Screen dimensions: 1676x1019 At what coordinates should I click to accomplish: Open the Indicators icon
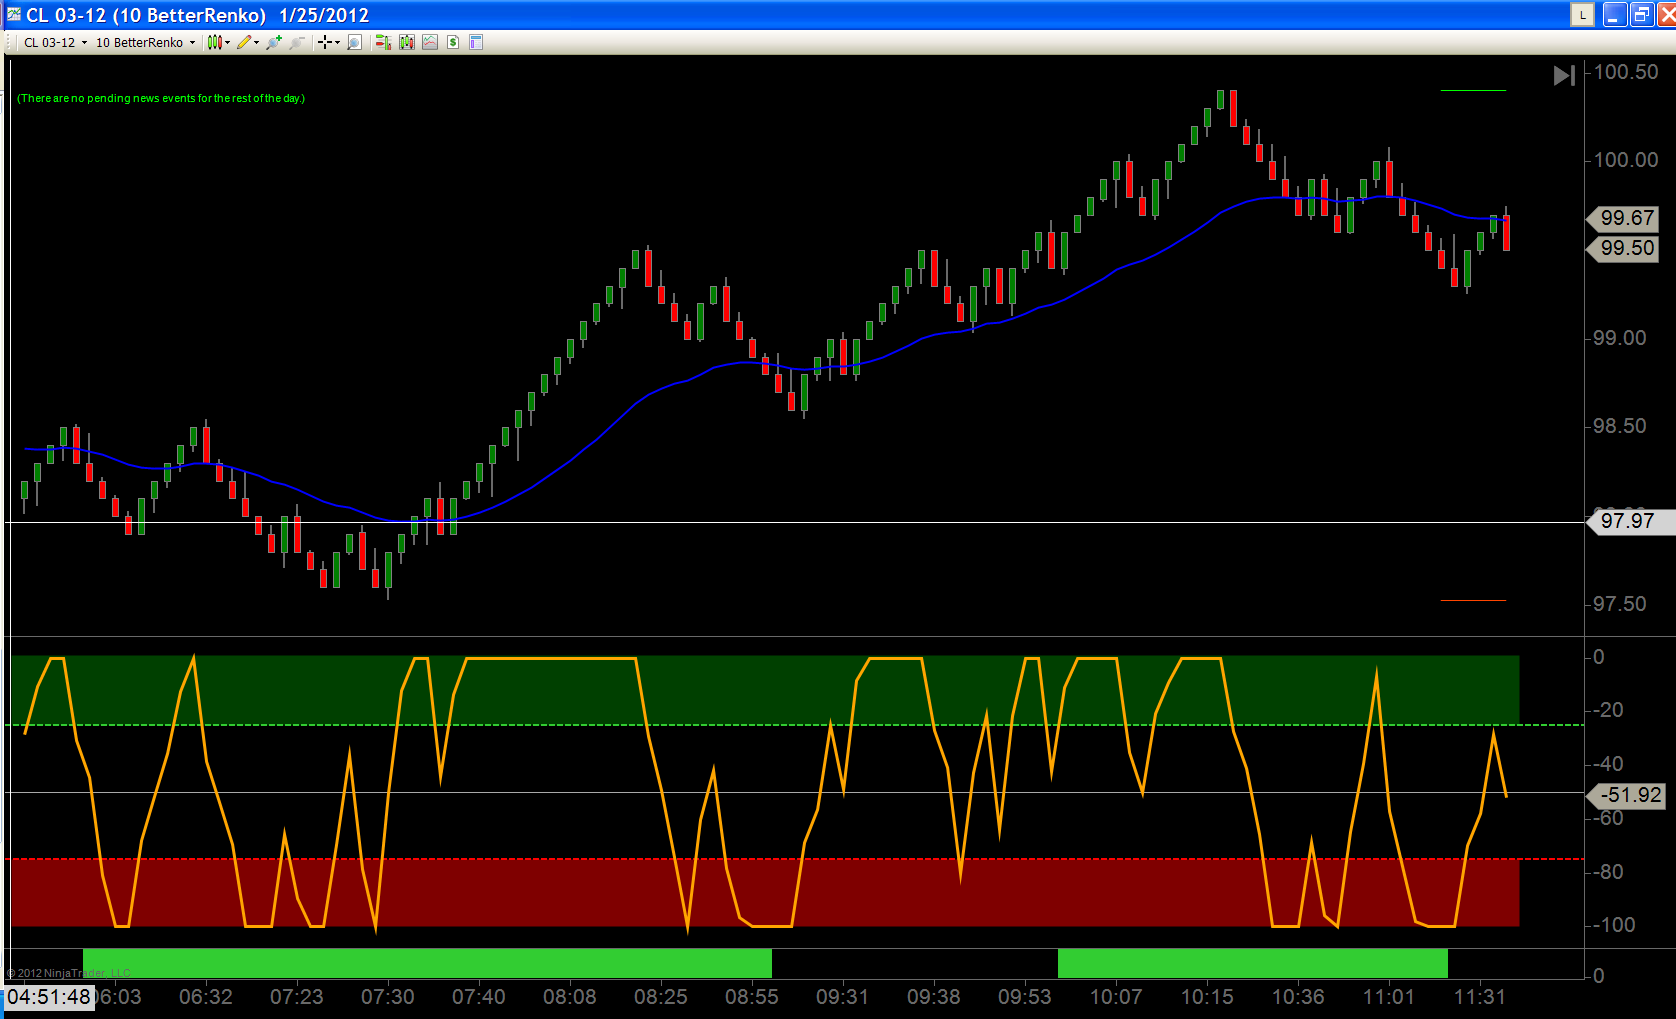[x=430, y=42]
